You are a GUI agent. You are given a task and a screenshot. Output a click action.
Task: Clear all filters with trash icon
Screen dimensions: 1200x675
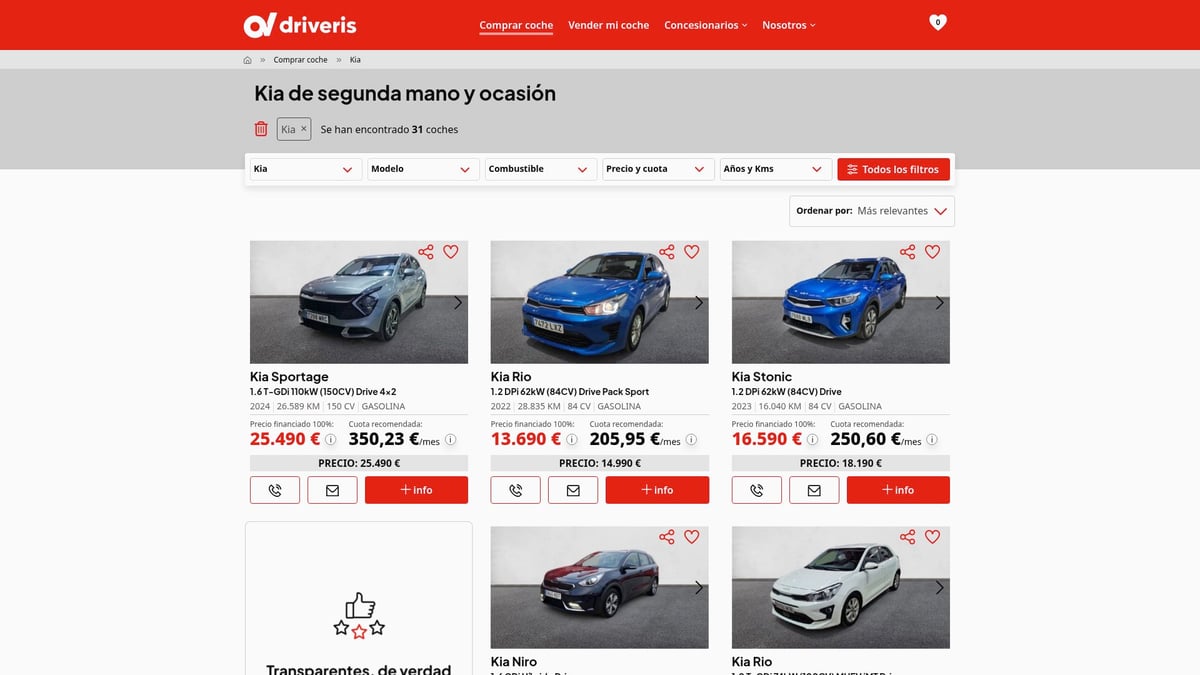[x=261, y=129]
